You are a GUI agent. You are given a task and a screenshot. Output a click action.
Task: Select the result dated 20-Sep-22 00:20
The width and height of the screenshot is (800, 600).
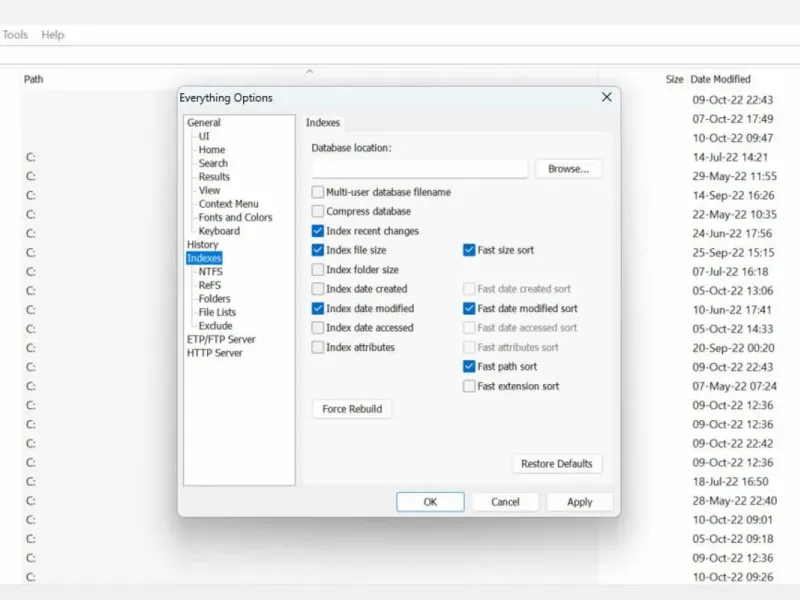click(x=733, y=348)
